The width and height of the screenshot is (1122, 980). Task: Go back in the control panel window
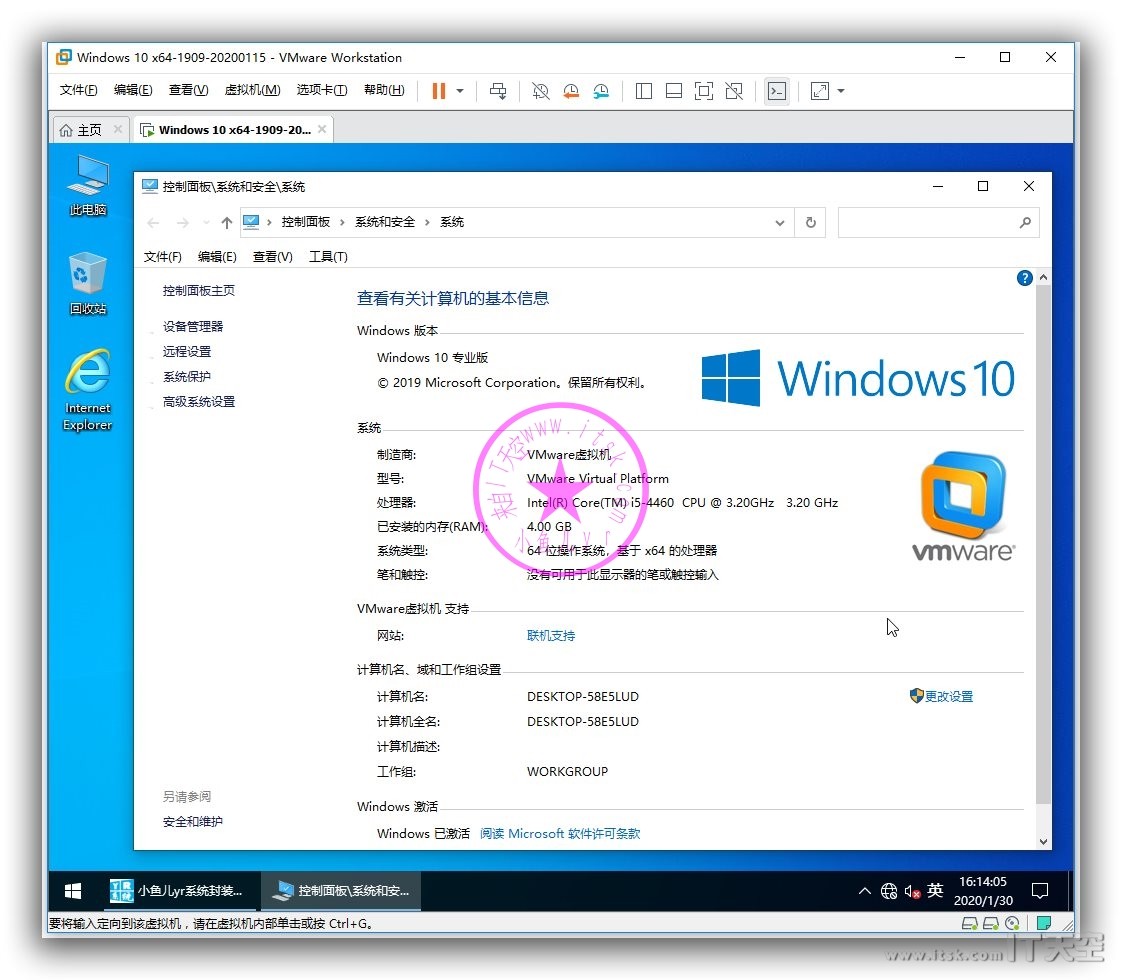tap(153, 222)
